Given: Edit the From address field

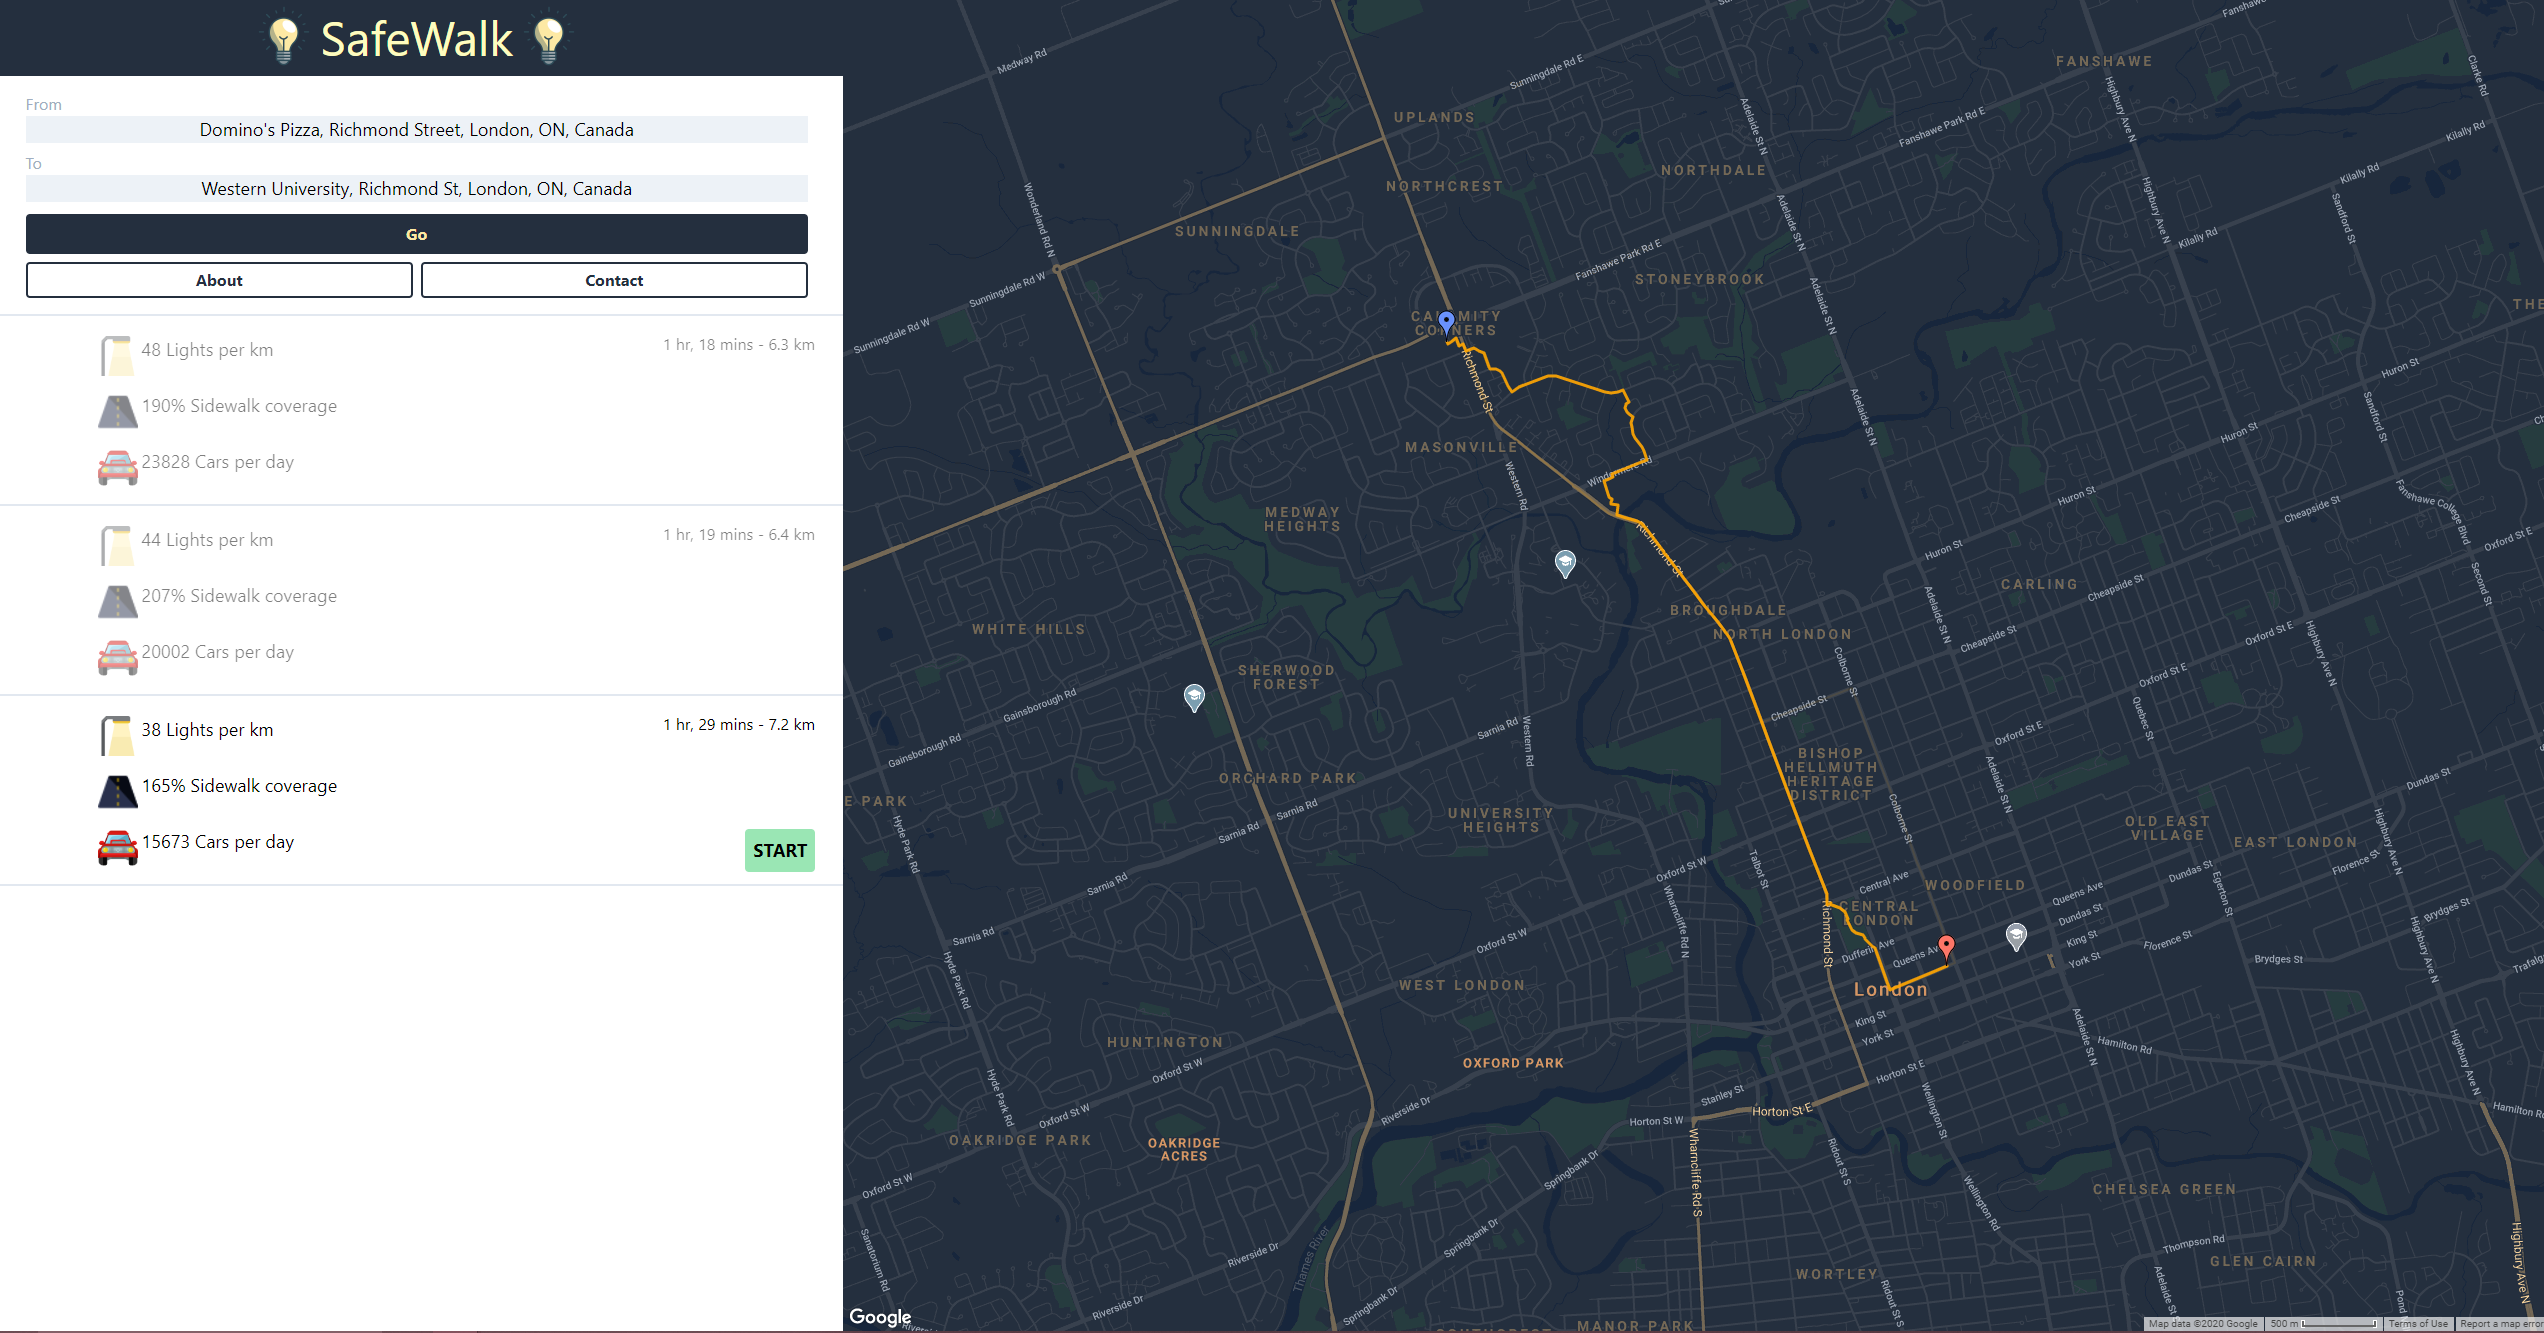Looking at the screenshot, I should click(x=416, y=130).
